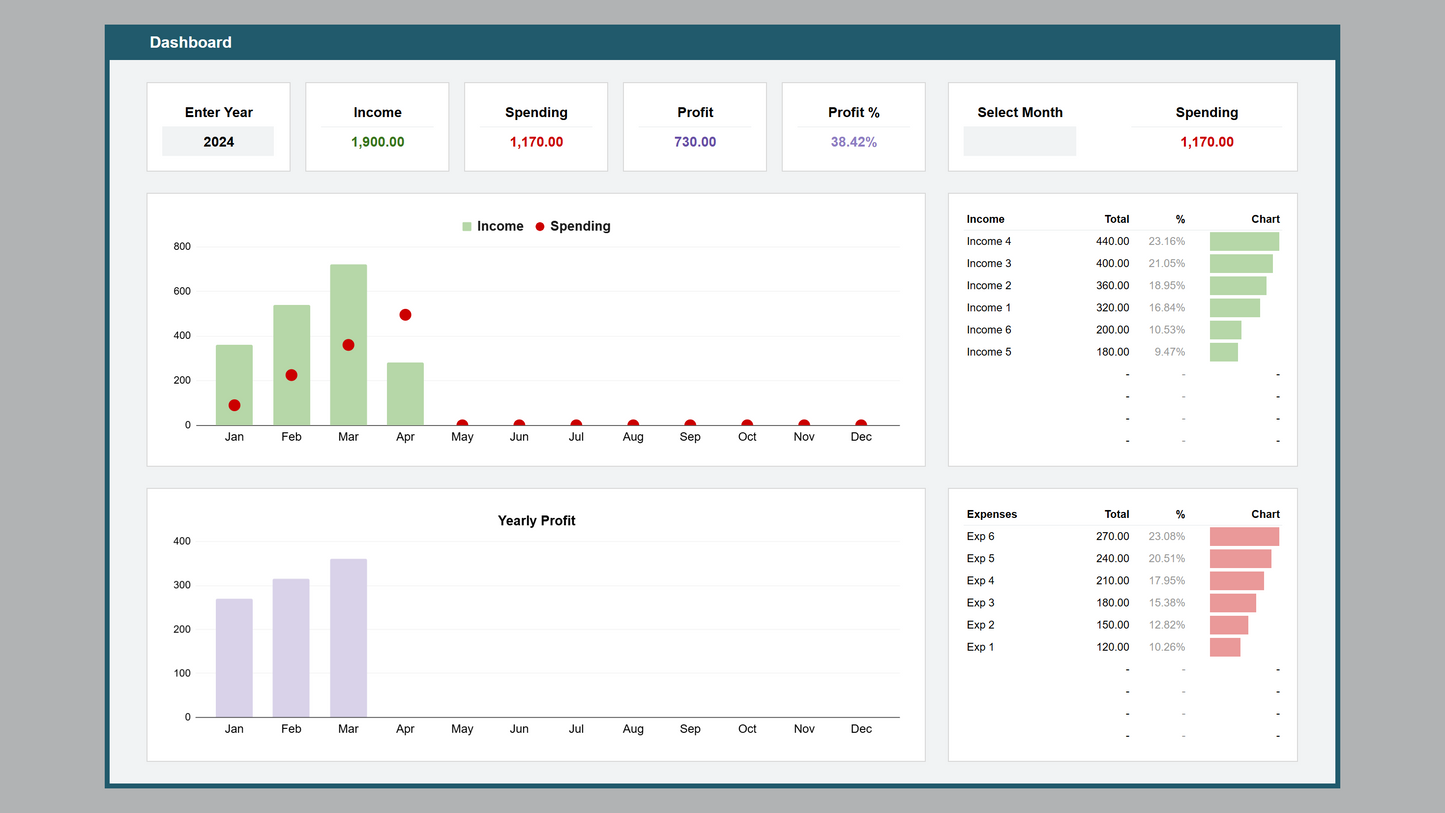Click the Income 5 total 180.00

pyautogui.click(x=1112, y=352)
